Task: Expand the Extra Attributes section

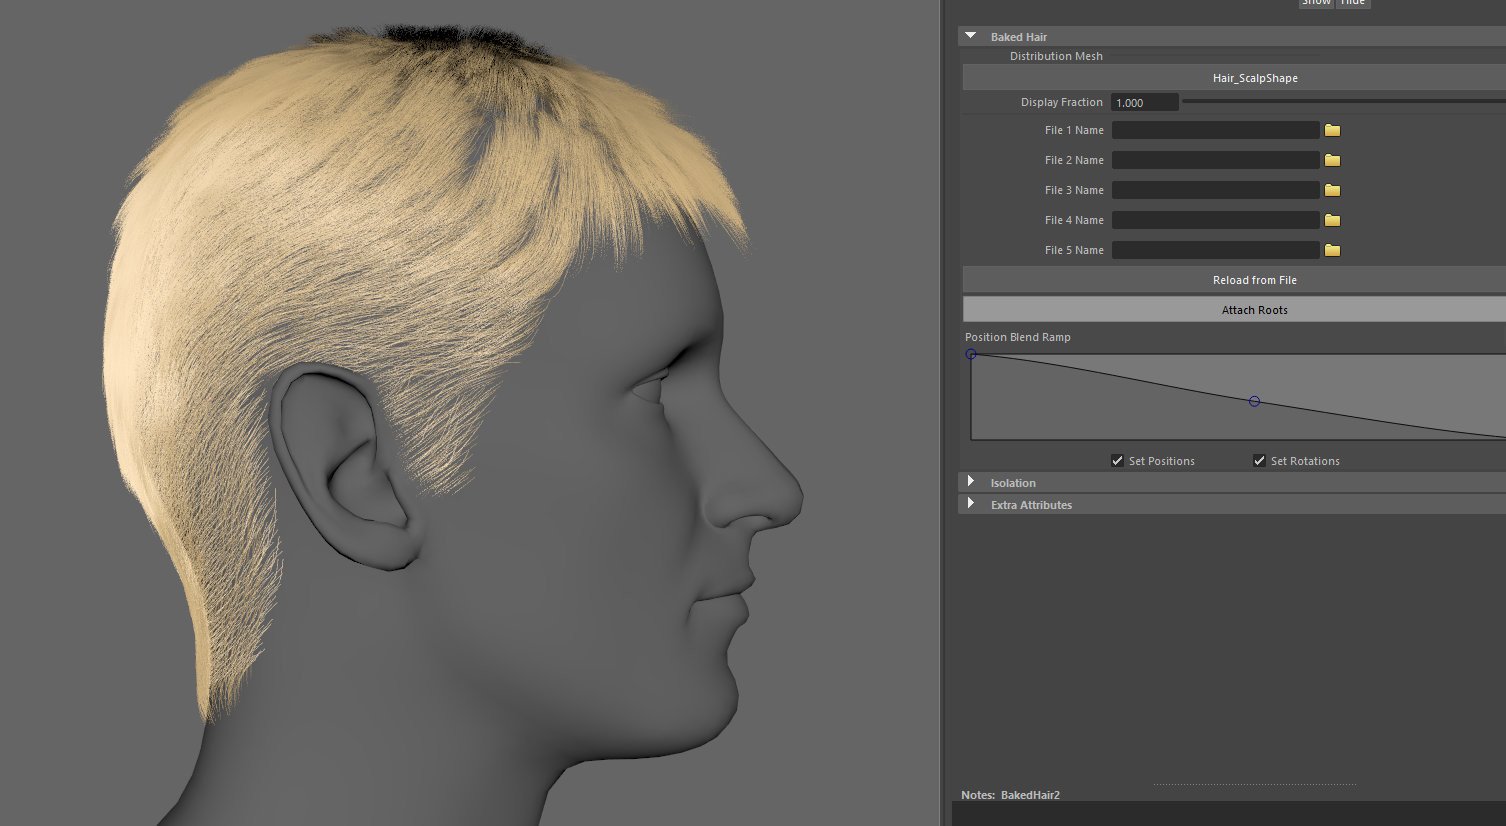Action: 970,504
